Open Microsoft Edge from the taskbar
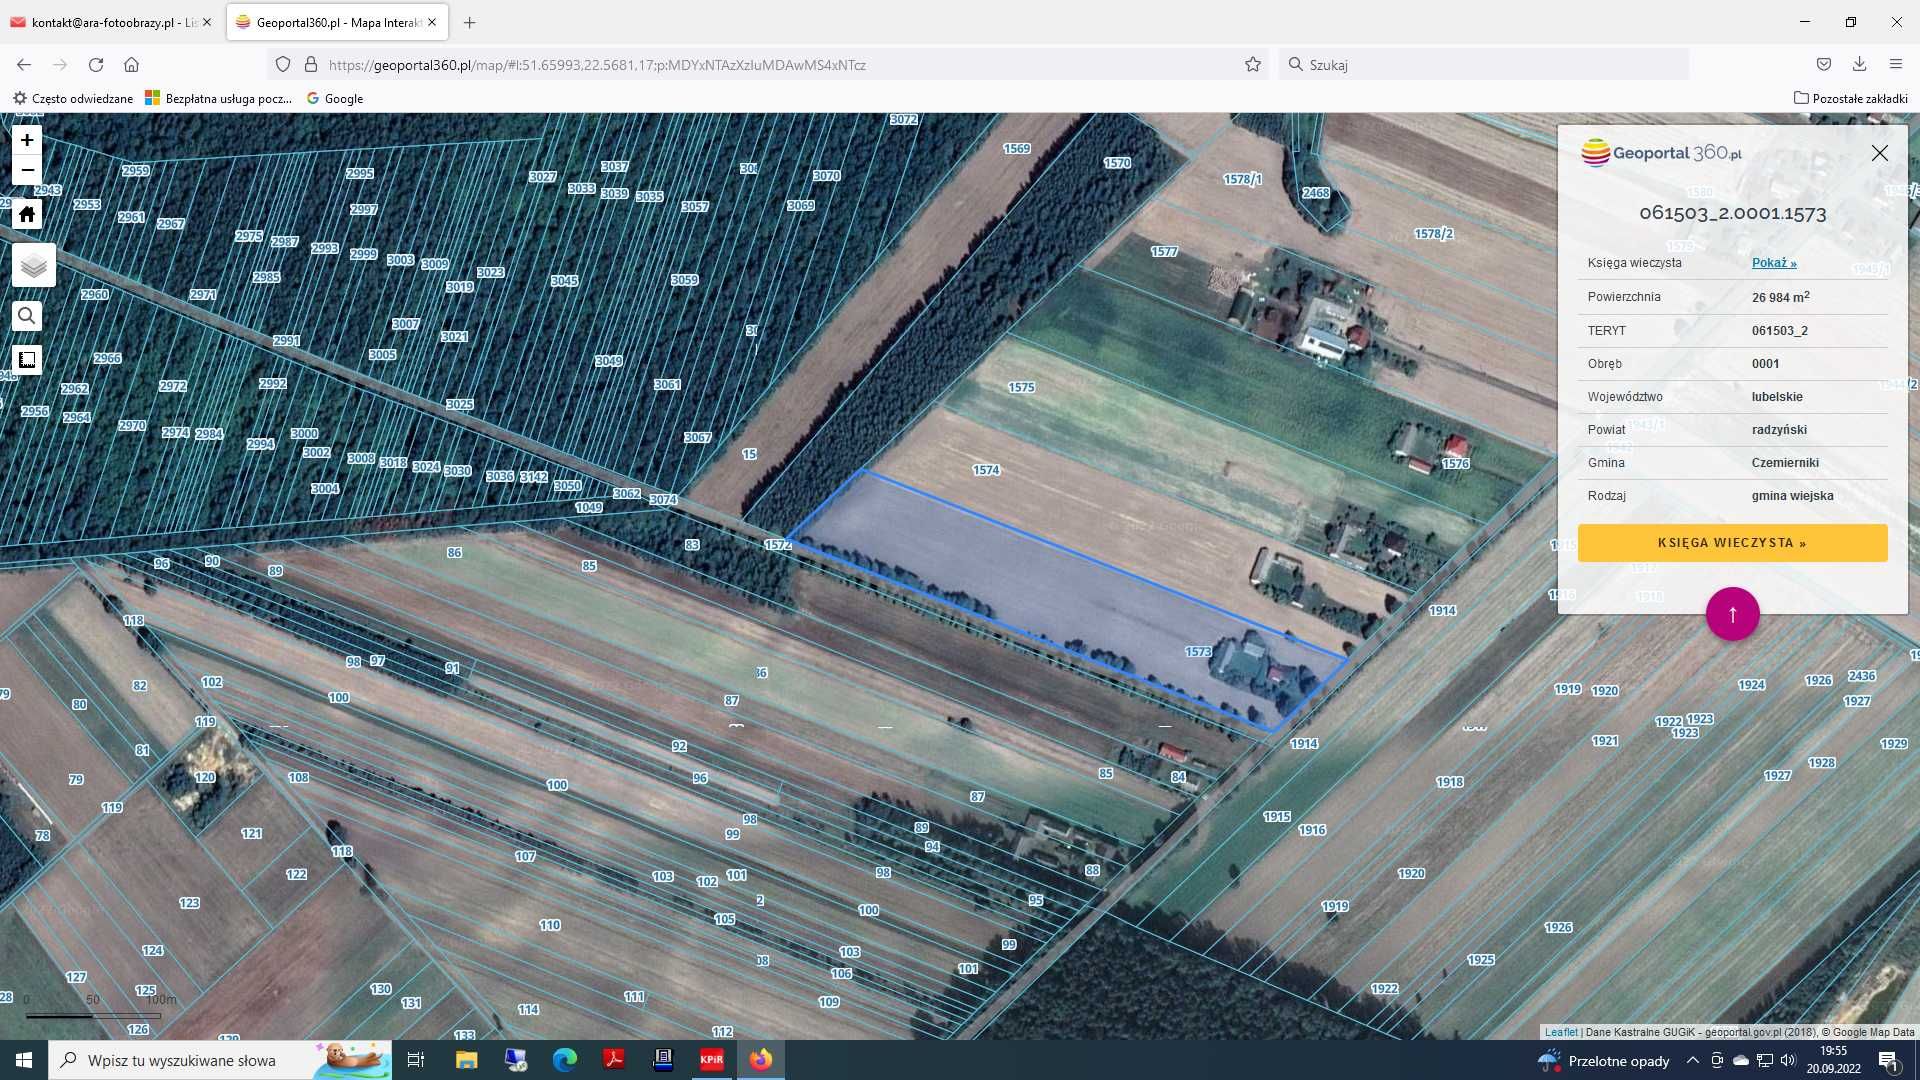Image resolution: width=1920 pixels, height=1080 pixels. click(565, 1060)
